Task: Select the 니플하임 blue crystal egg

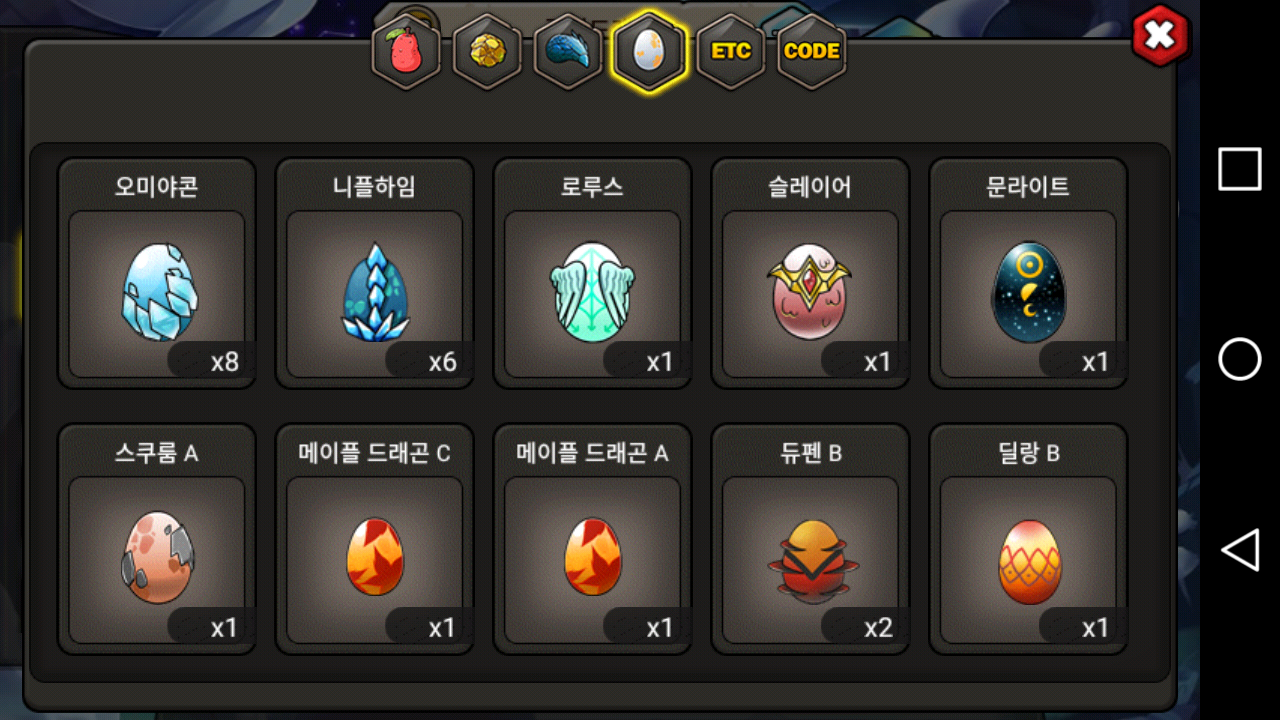Action: [375, 273]
